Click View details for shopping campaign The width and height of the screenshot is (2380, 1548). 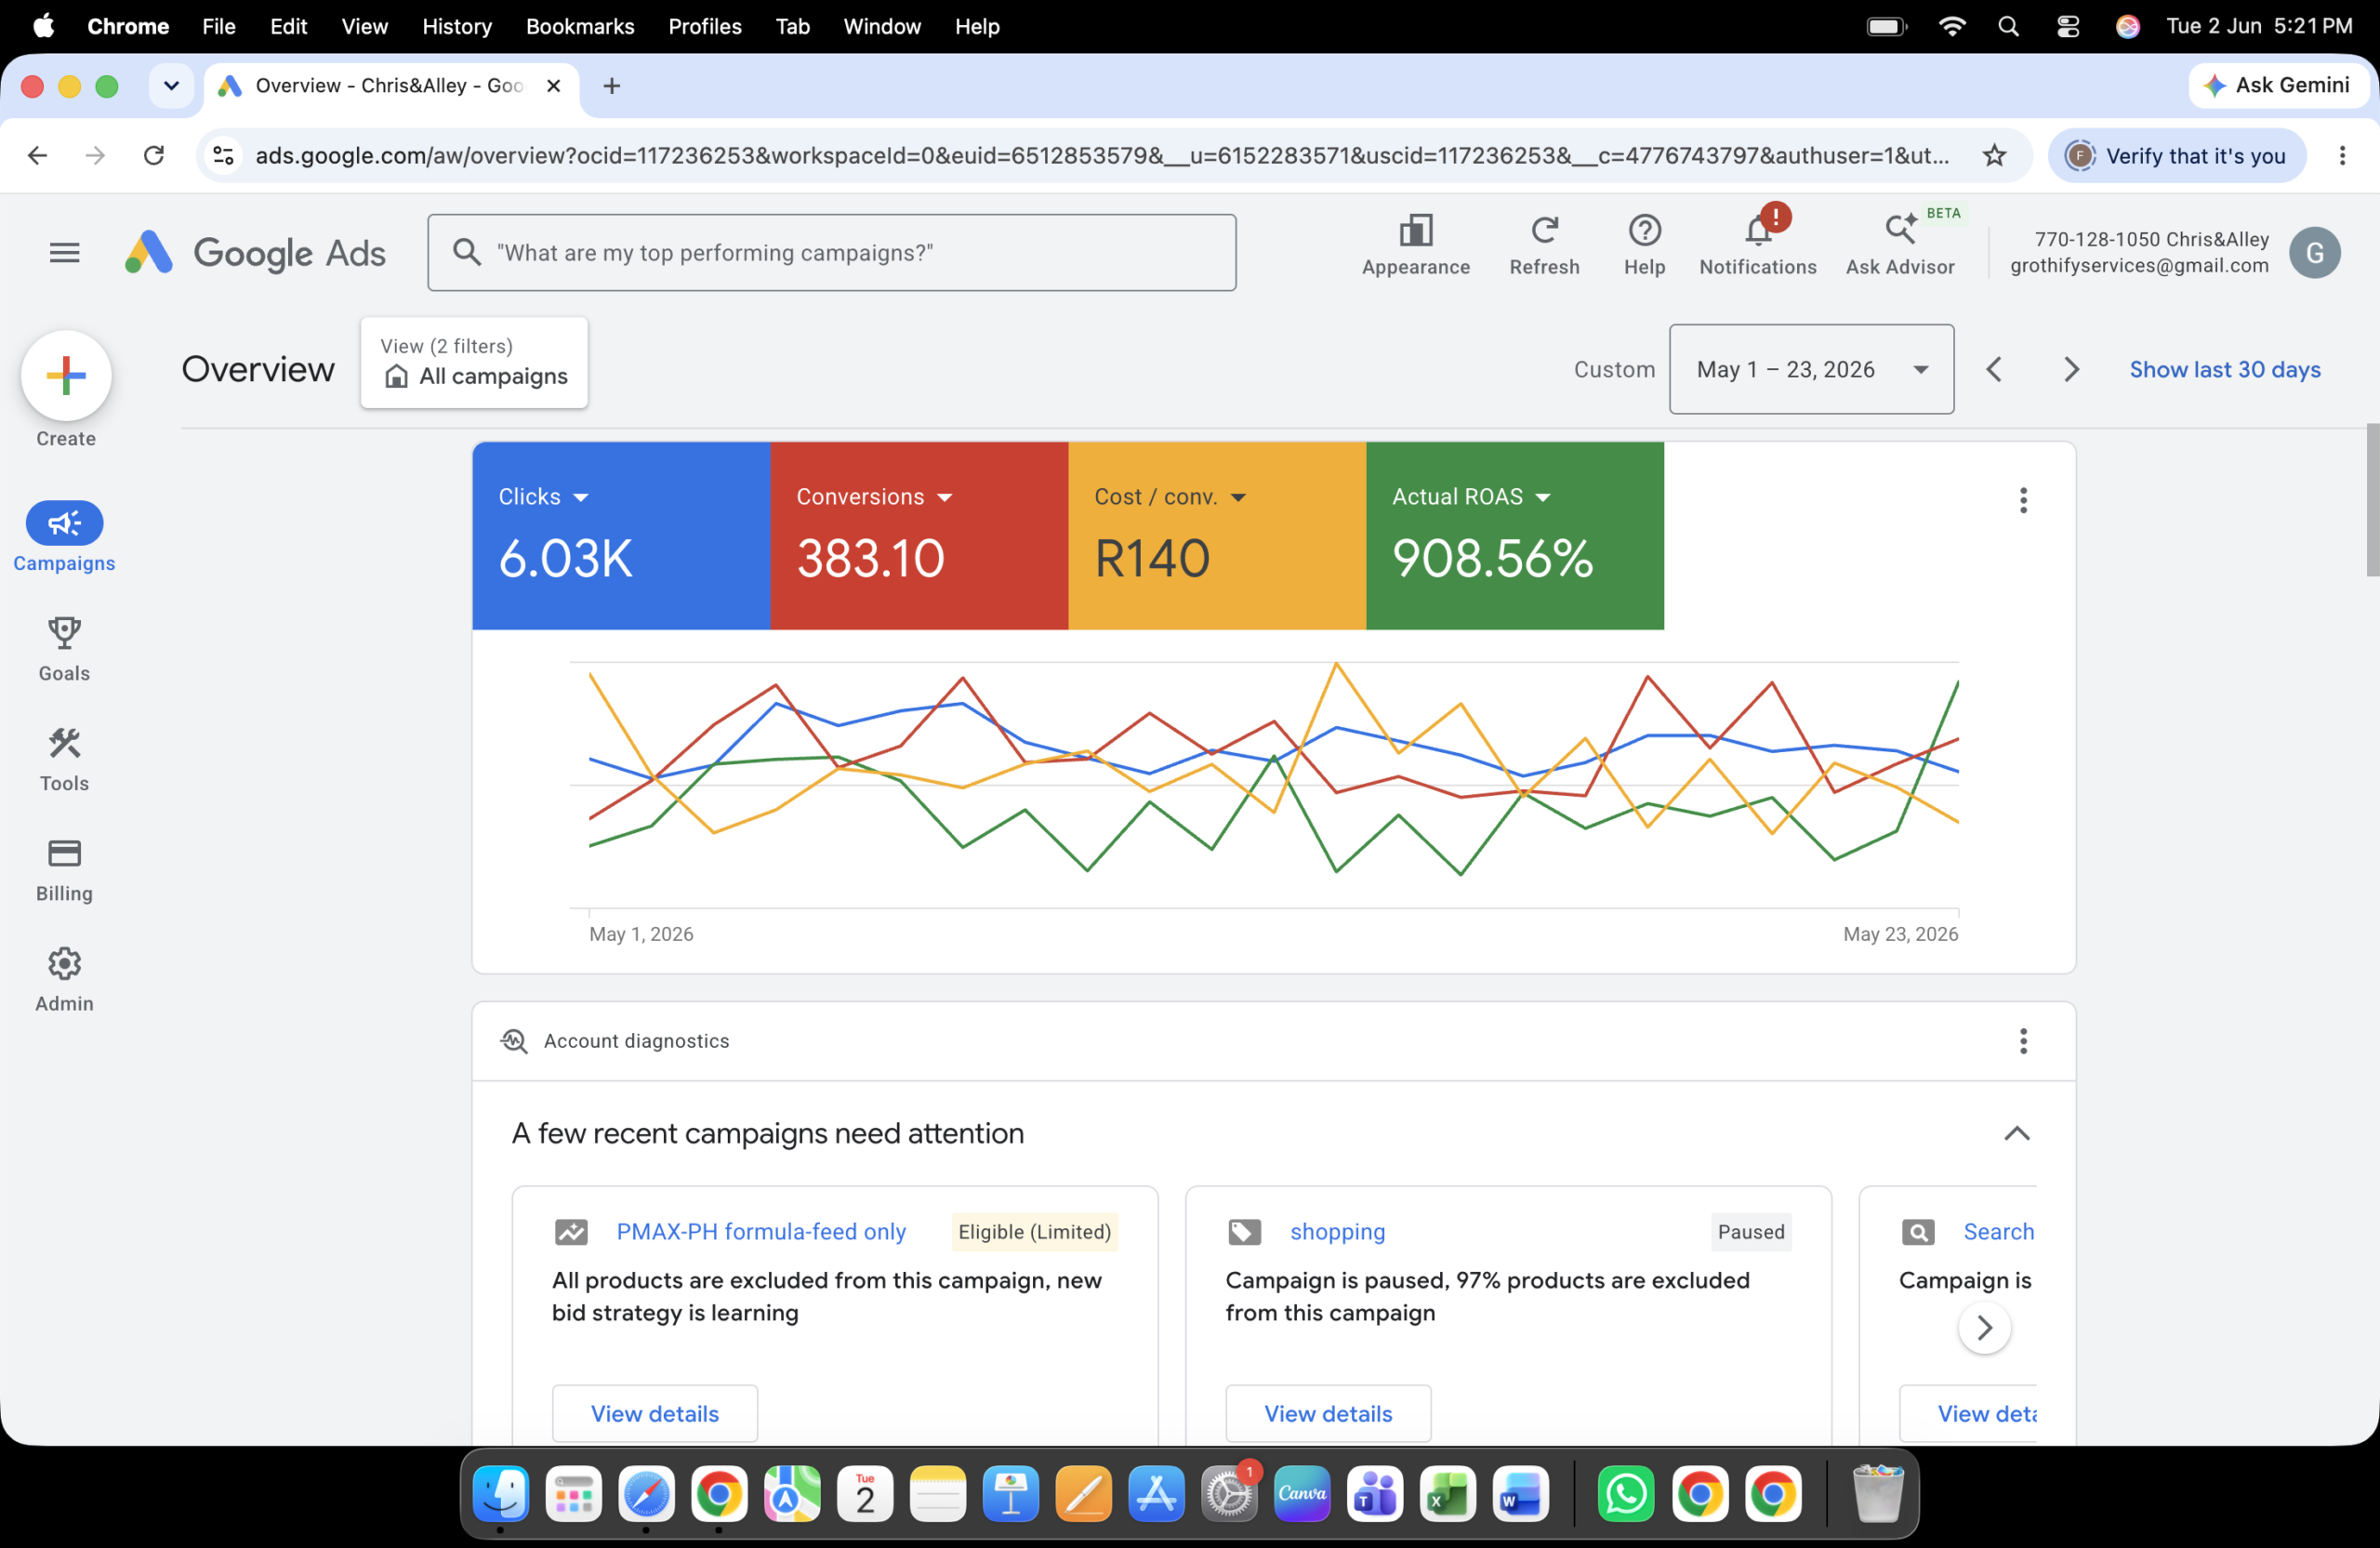[x=1328, y=1413]
